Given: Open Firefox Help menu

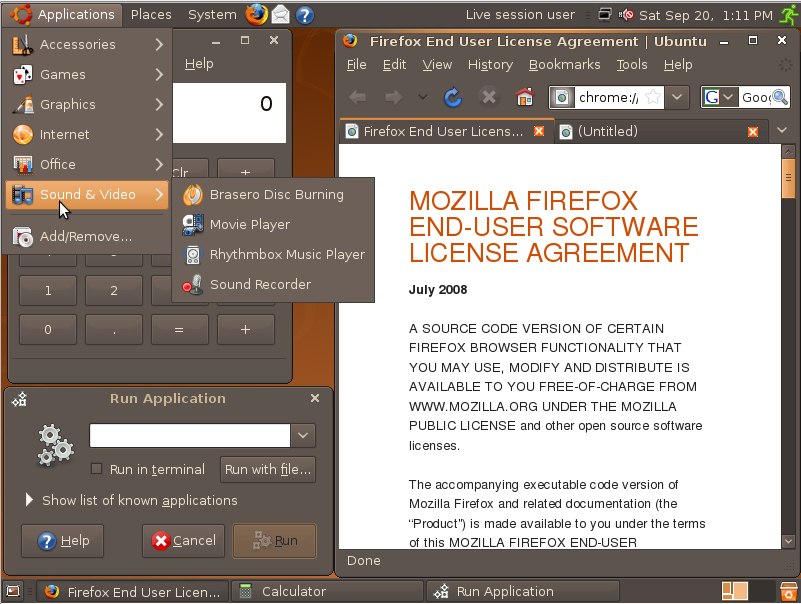Looking at the screenshot, I should pyautogui.click(x=678, y=65).
